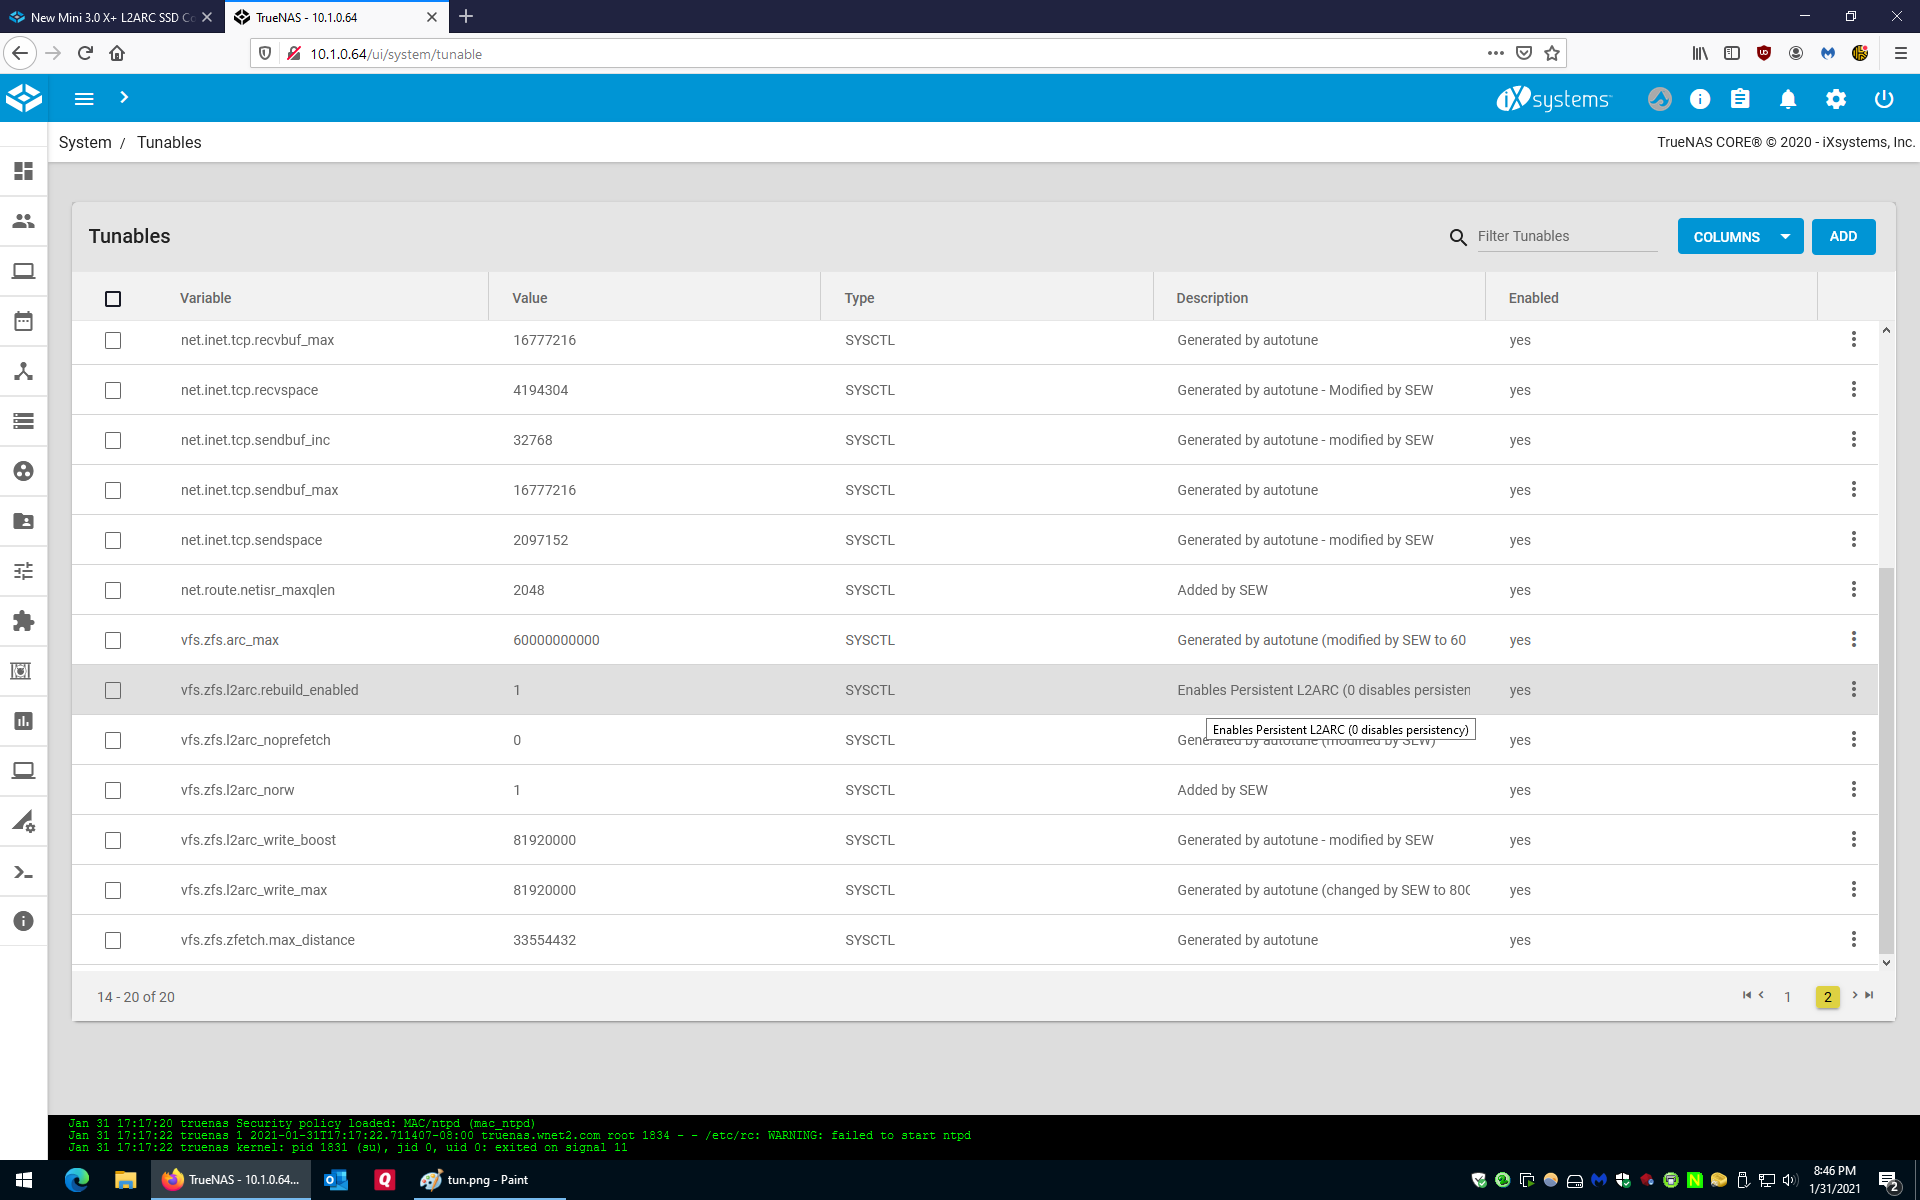This screenshot has width=1920, height=1200.
Task: Open the Shell terminal icon
Action: pos(23,872)
